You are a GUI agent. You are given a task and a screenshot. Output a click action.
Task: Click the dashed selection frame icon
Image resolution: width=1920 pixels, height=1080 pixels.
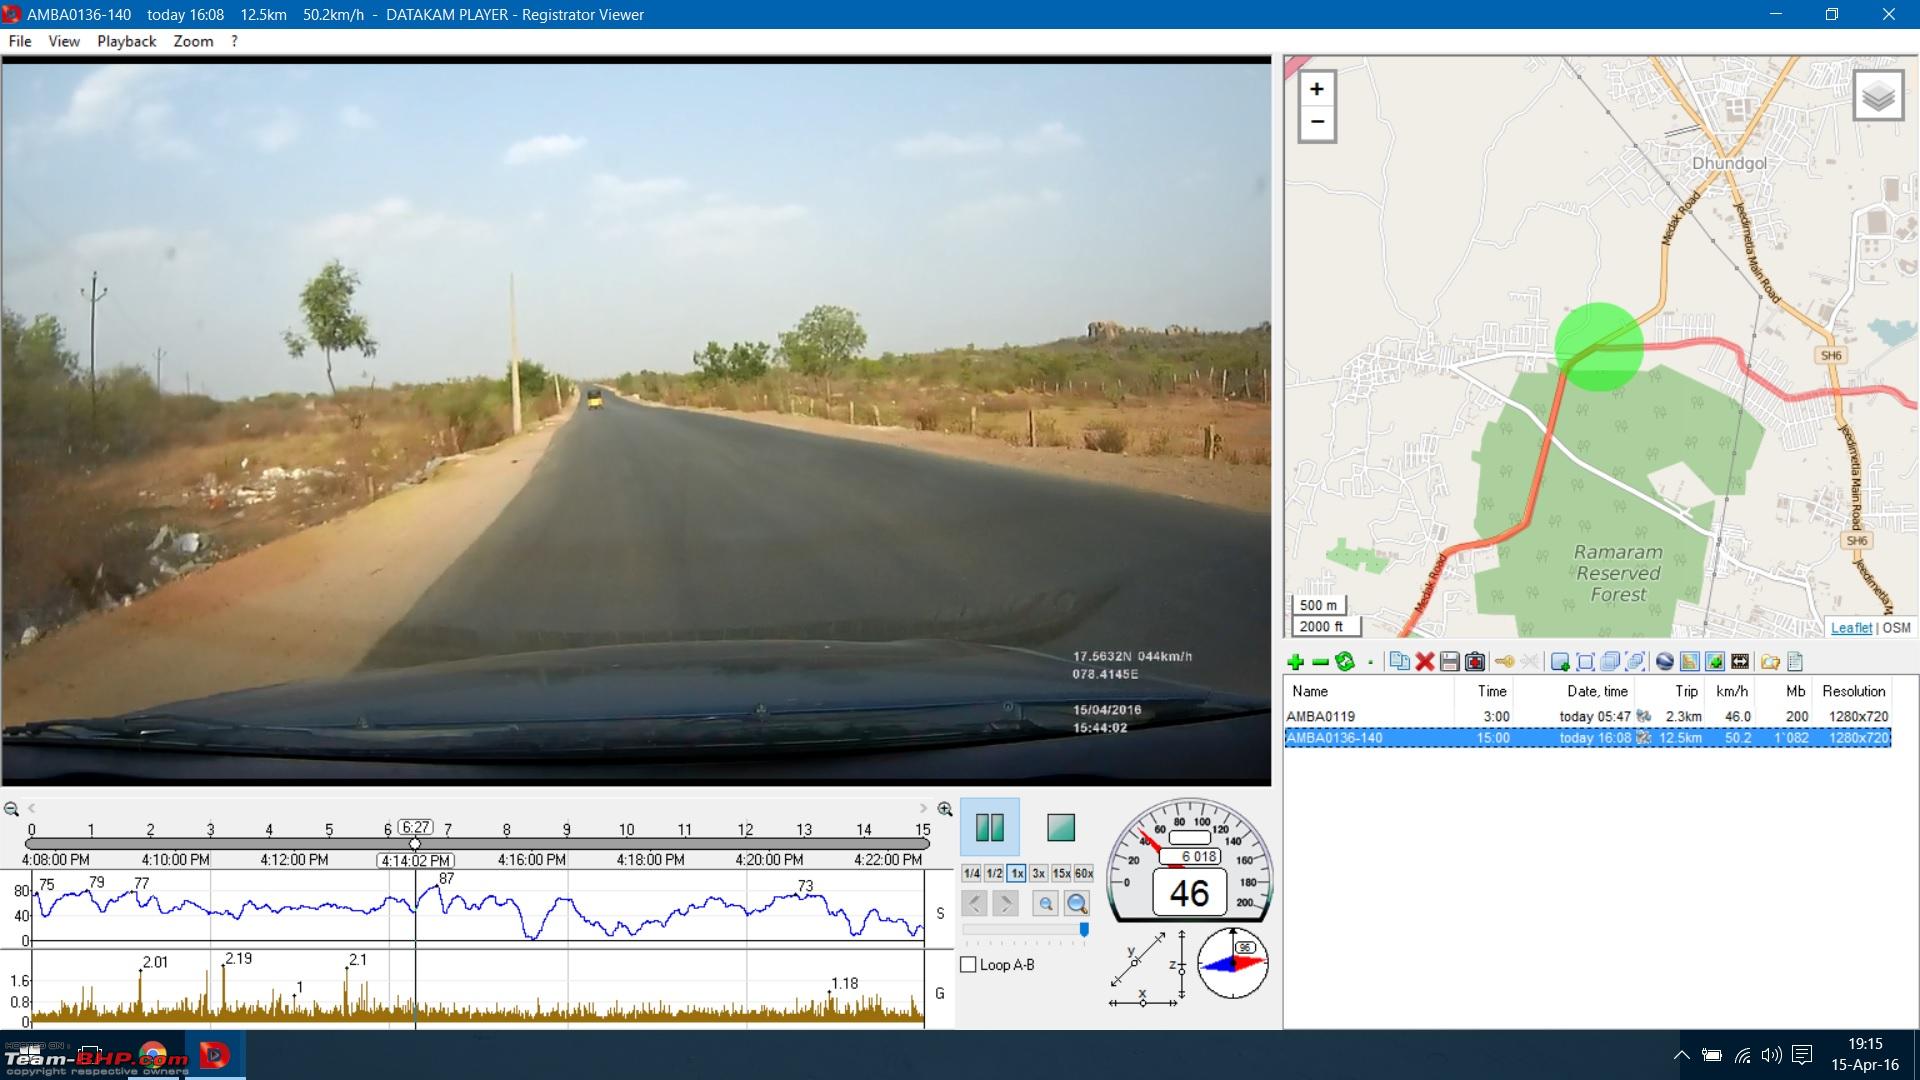tap(1585, 662)
